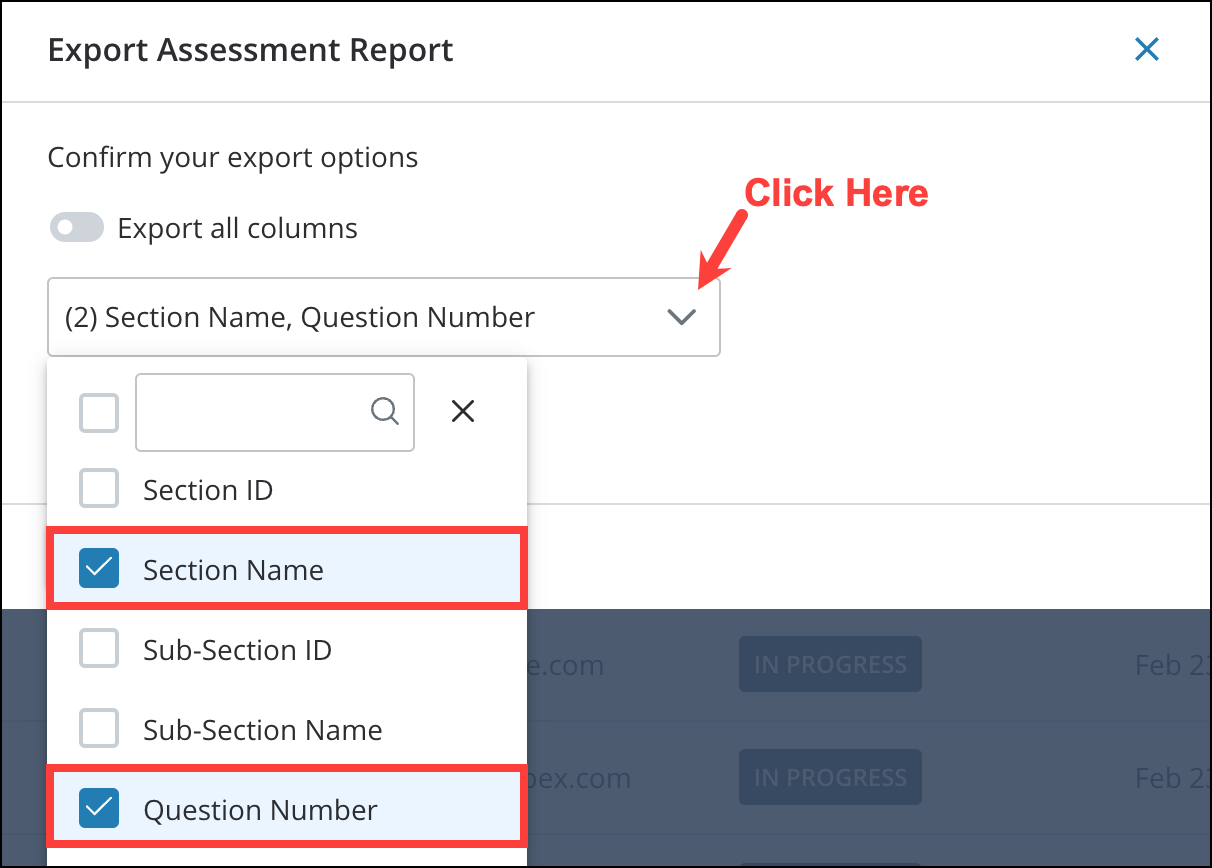The image size is (1212, 868).
Task: Click the first IN PROGRESS status badge
Action: tap(830, 664)
